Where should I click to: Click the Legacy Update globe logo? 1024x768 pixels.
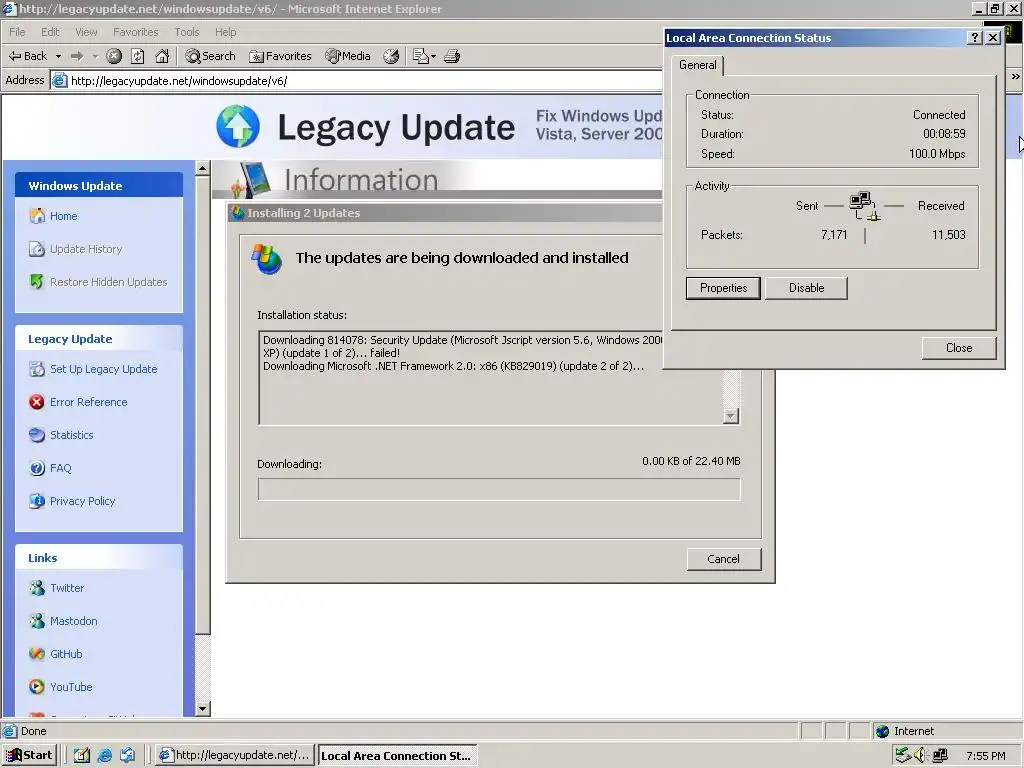pos(238,126)
